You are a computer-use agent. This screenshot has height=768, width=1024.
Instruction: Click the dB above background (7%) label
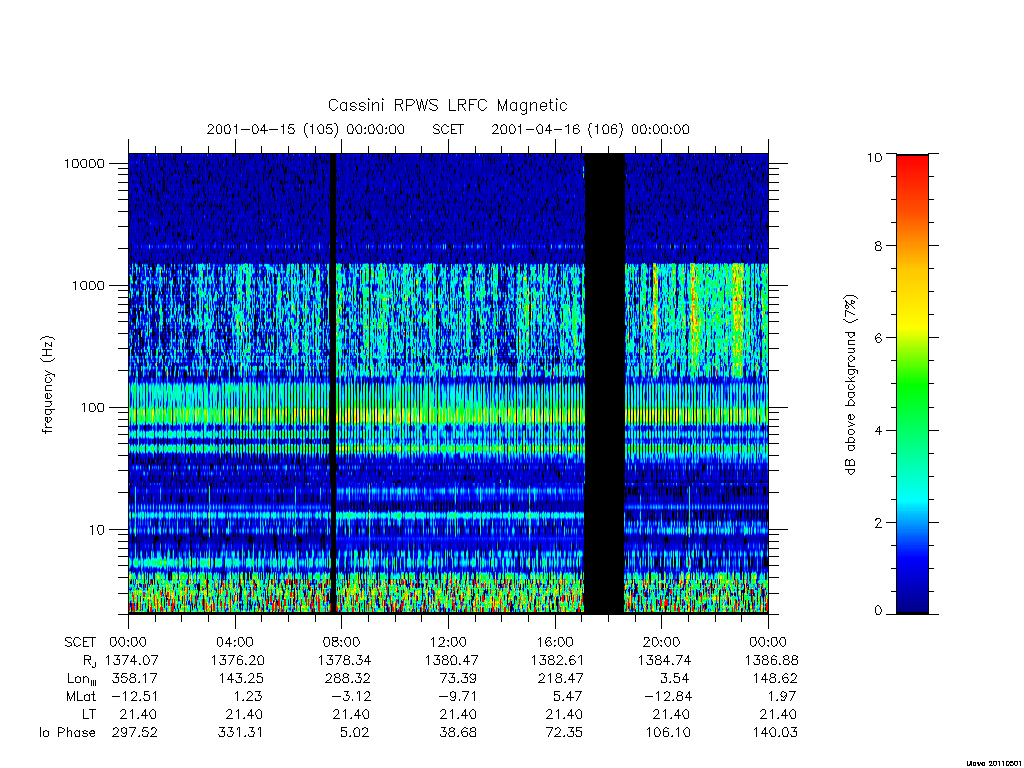click(850, 385)
